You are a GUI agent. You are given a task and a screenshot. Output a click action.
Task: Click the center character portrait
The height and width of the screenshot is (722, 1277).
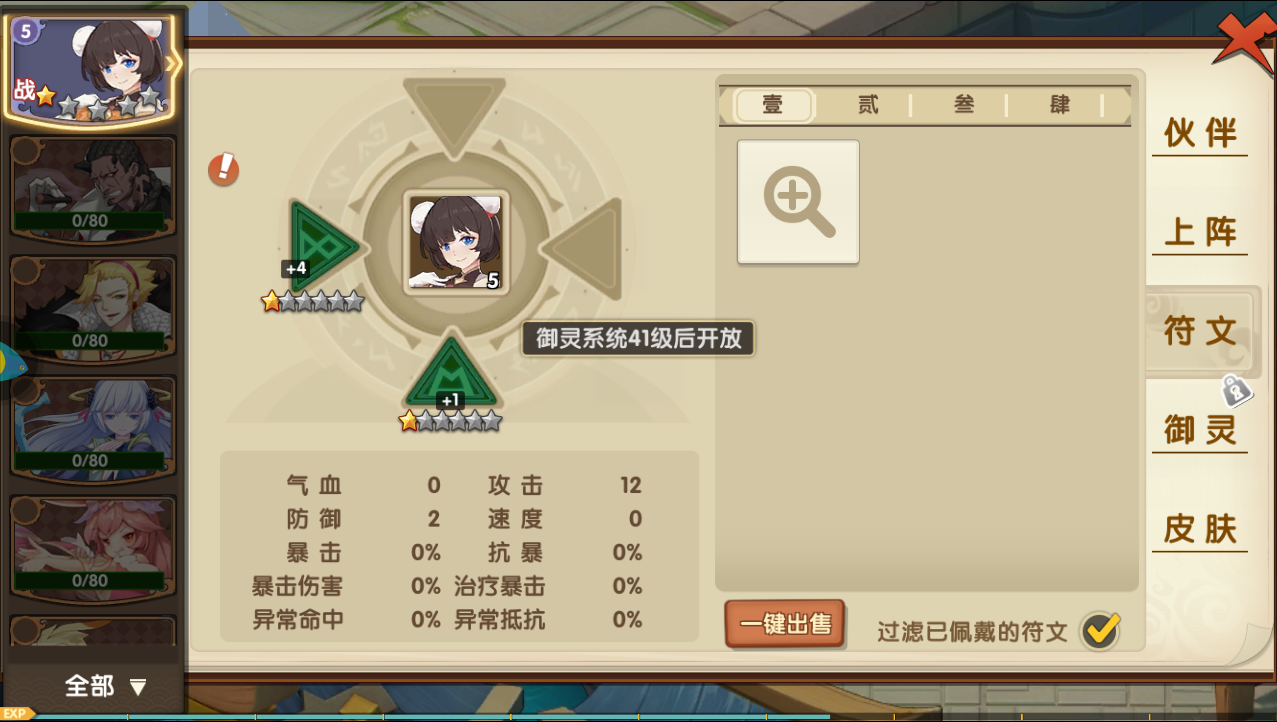pos(456,243)
